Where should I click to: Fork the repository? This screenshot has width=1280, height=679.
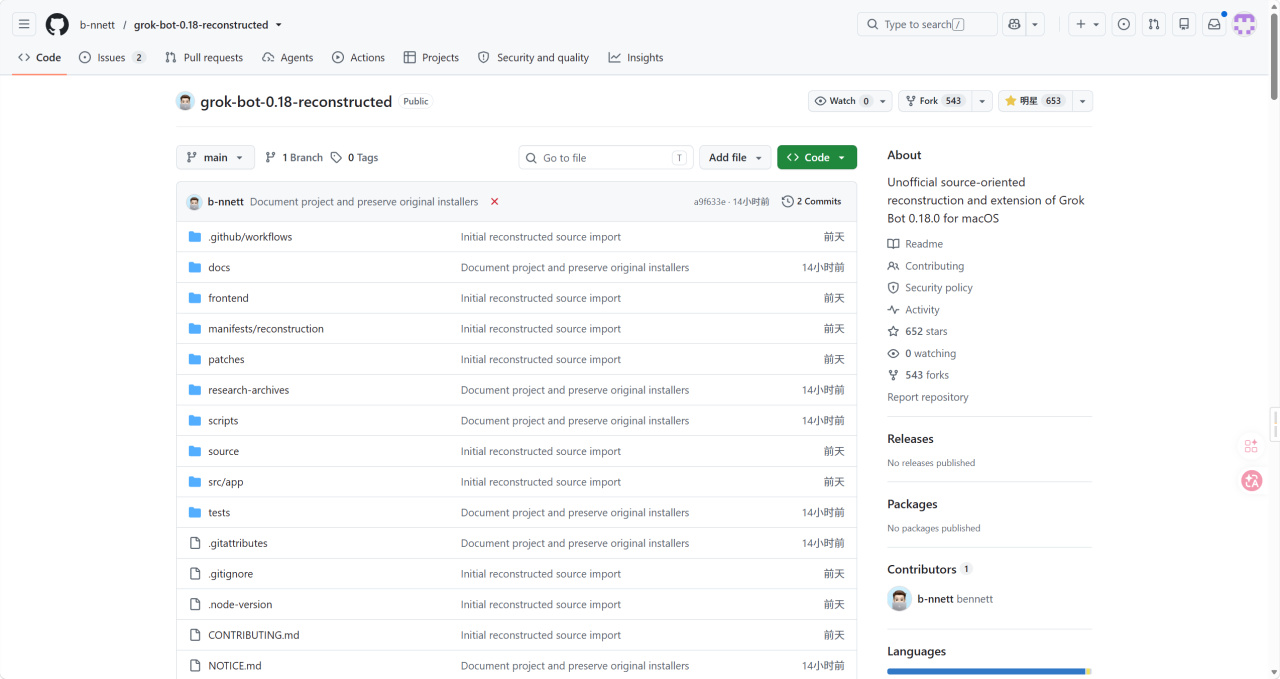934,101
